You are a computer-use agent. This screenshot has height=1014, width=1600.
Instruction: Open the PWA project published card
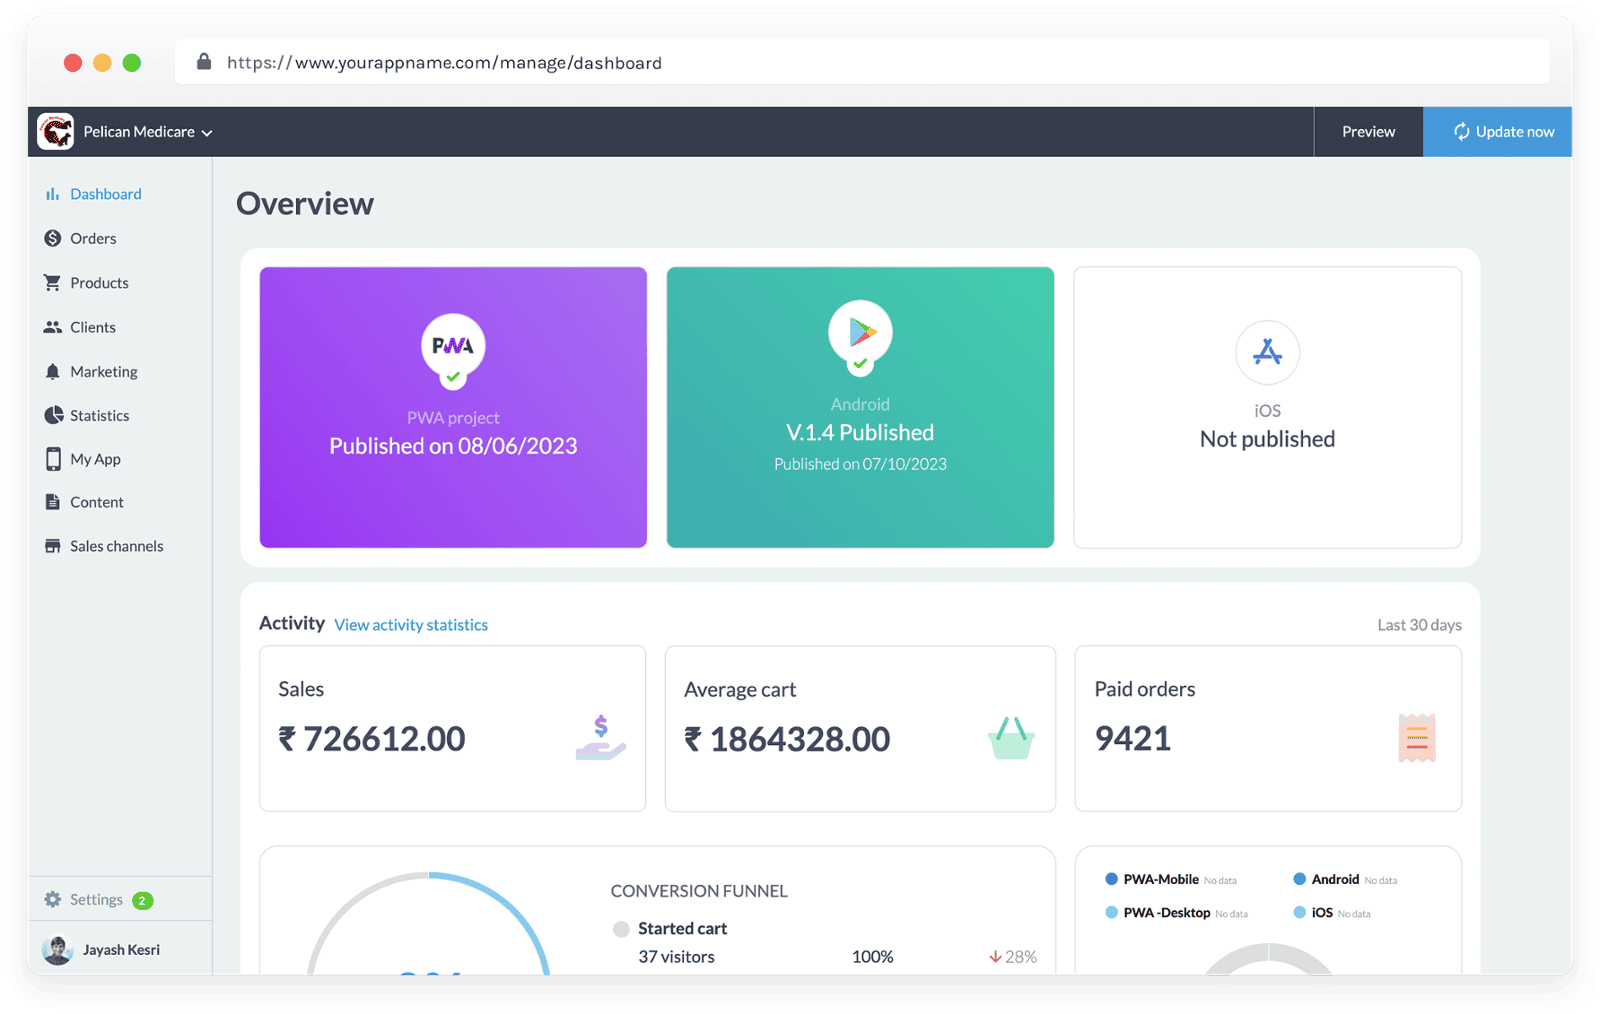pyautogui.click(x=453, y=407)
